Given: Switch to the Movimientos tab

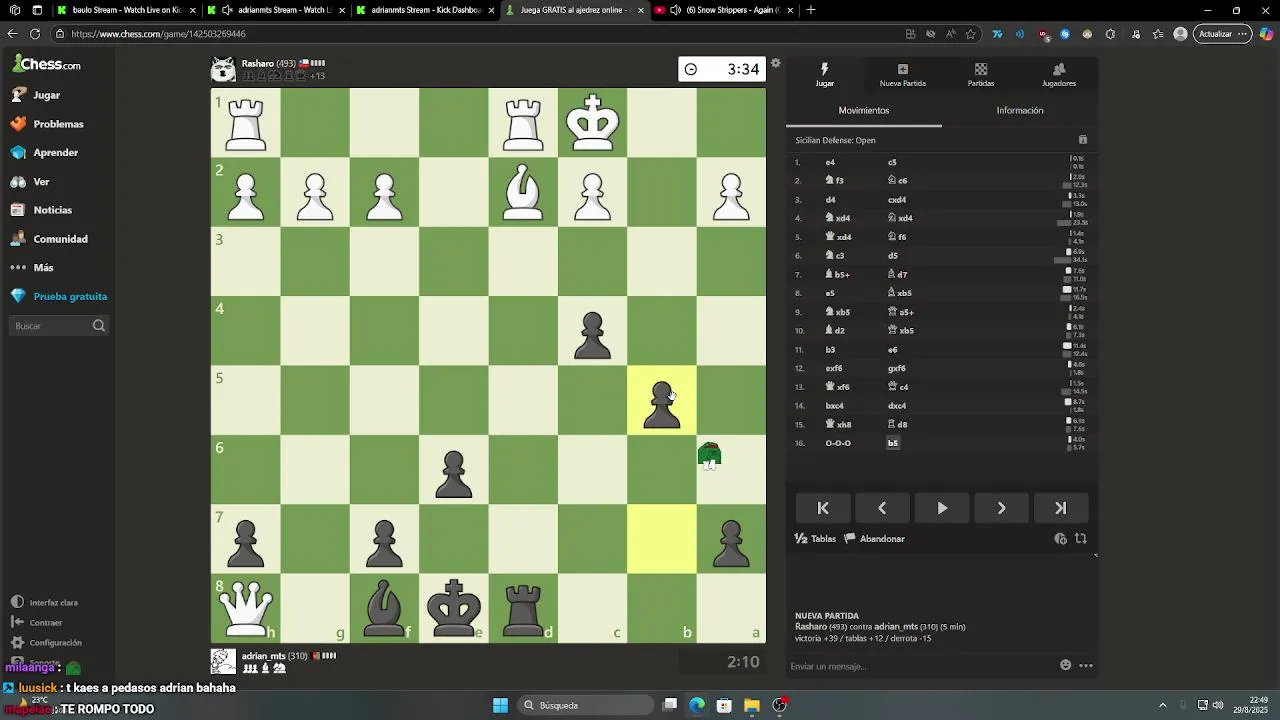Looking at the screenshot, I should (x=864, y=110).
